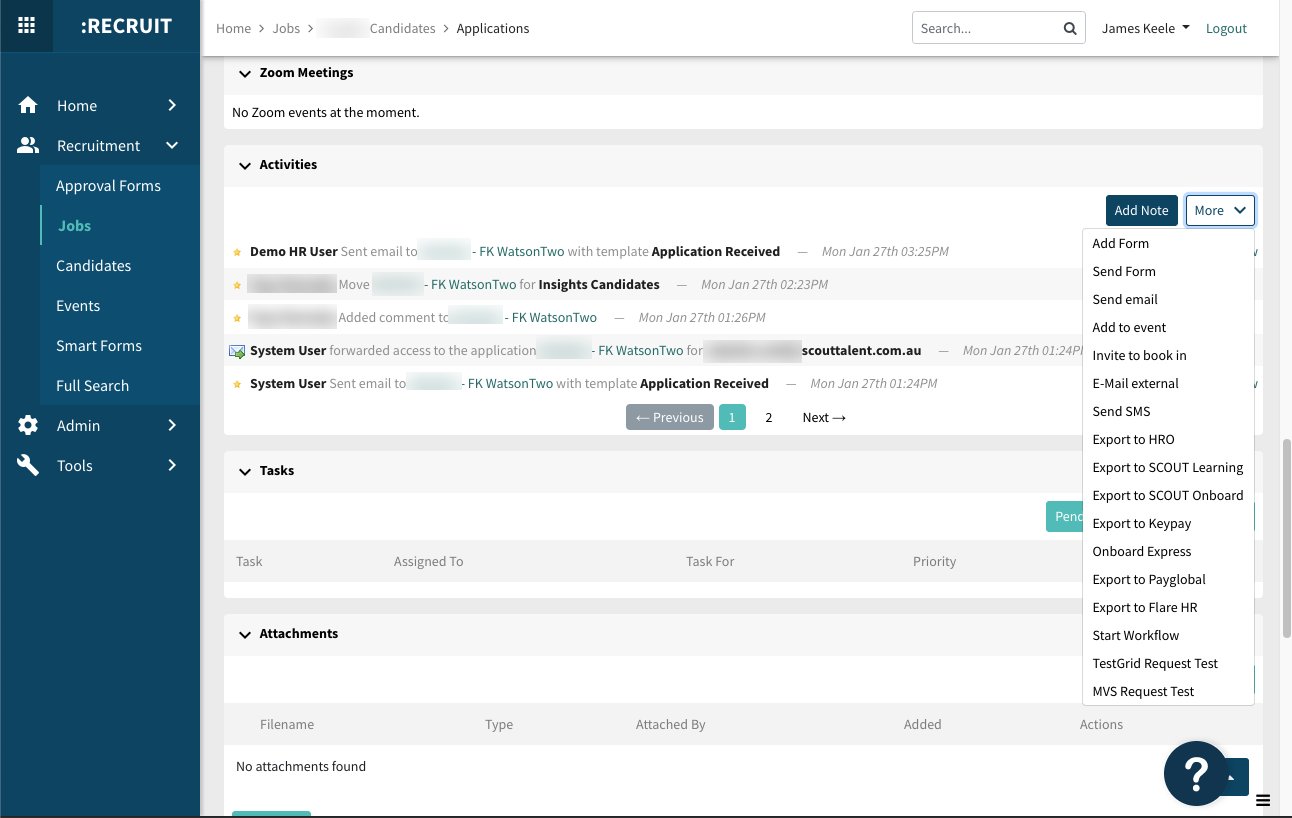
Task: Click the Logout link
Action: click(1226, 28)
